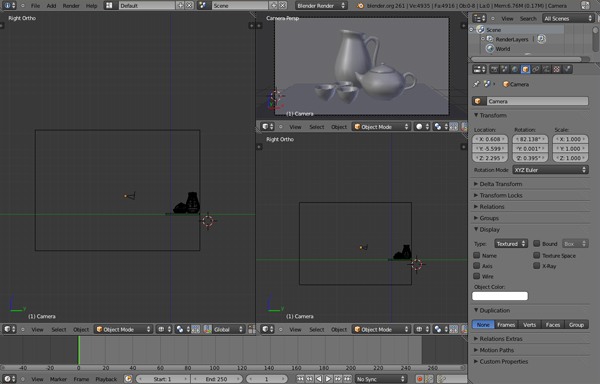The height and width of the screenshot is (384, 600).
Task: Play the animation forward
Action: pos(328,379)
